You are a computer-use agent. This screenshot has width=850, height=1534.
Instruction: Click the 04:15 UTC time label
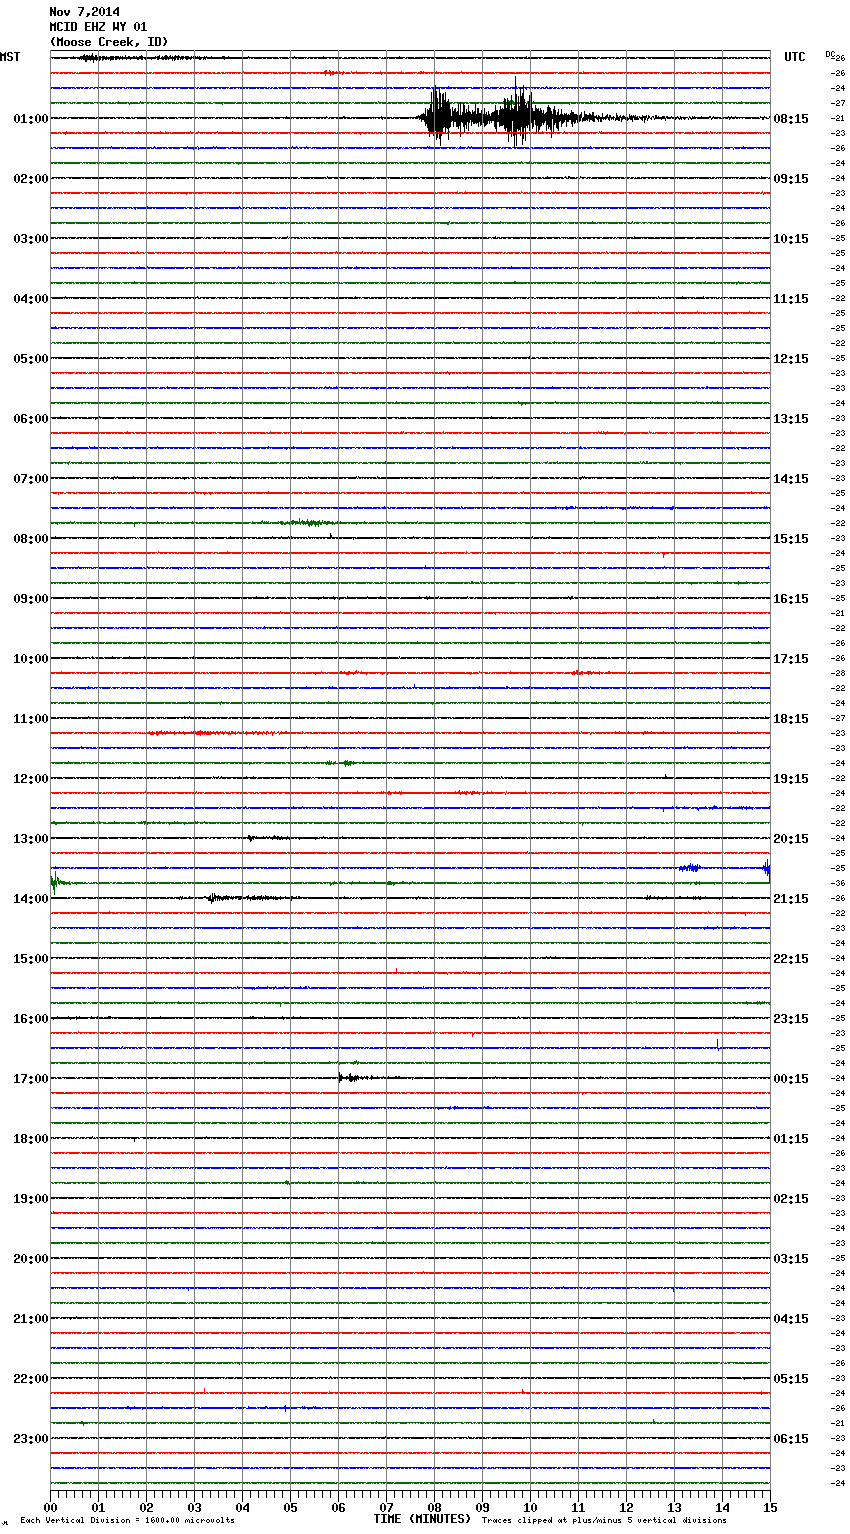click(x=791, y=1319)
